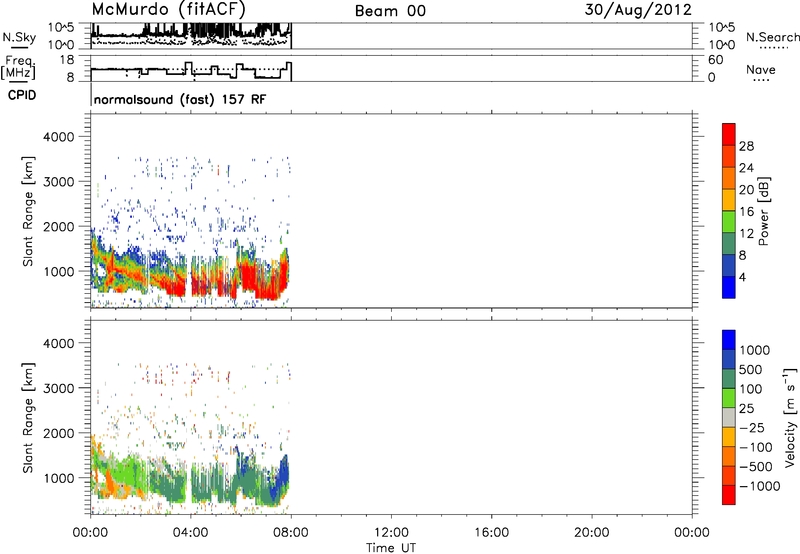Pick the light green 12–16 dB Power segment
The width and height of the screenshot is (800, 554).
729,221
